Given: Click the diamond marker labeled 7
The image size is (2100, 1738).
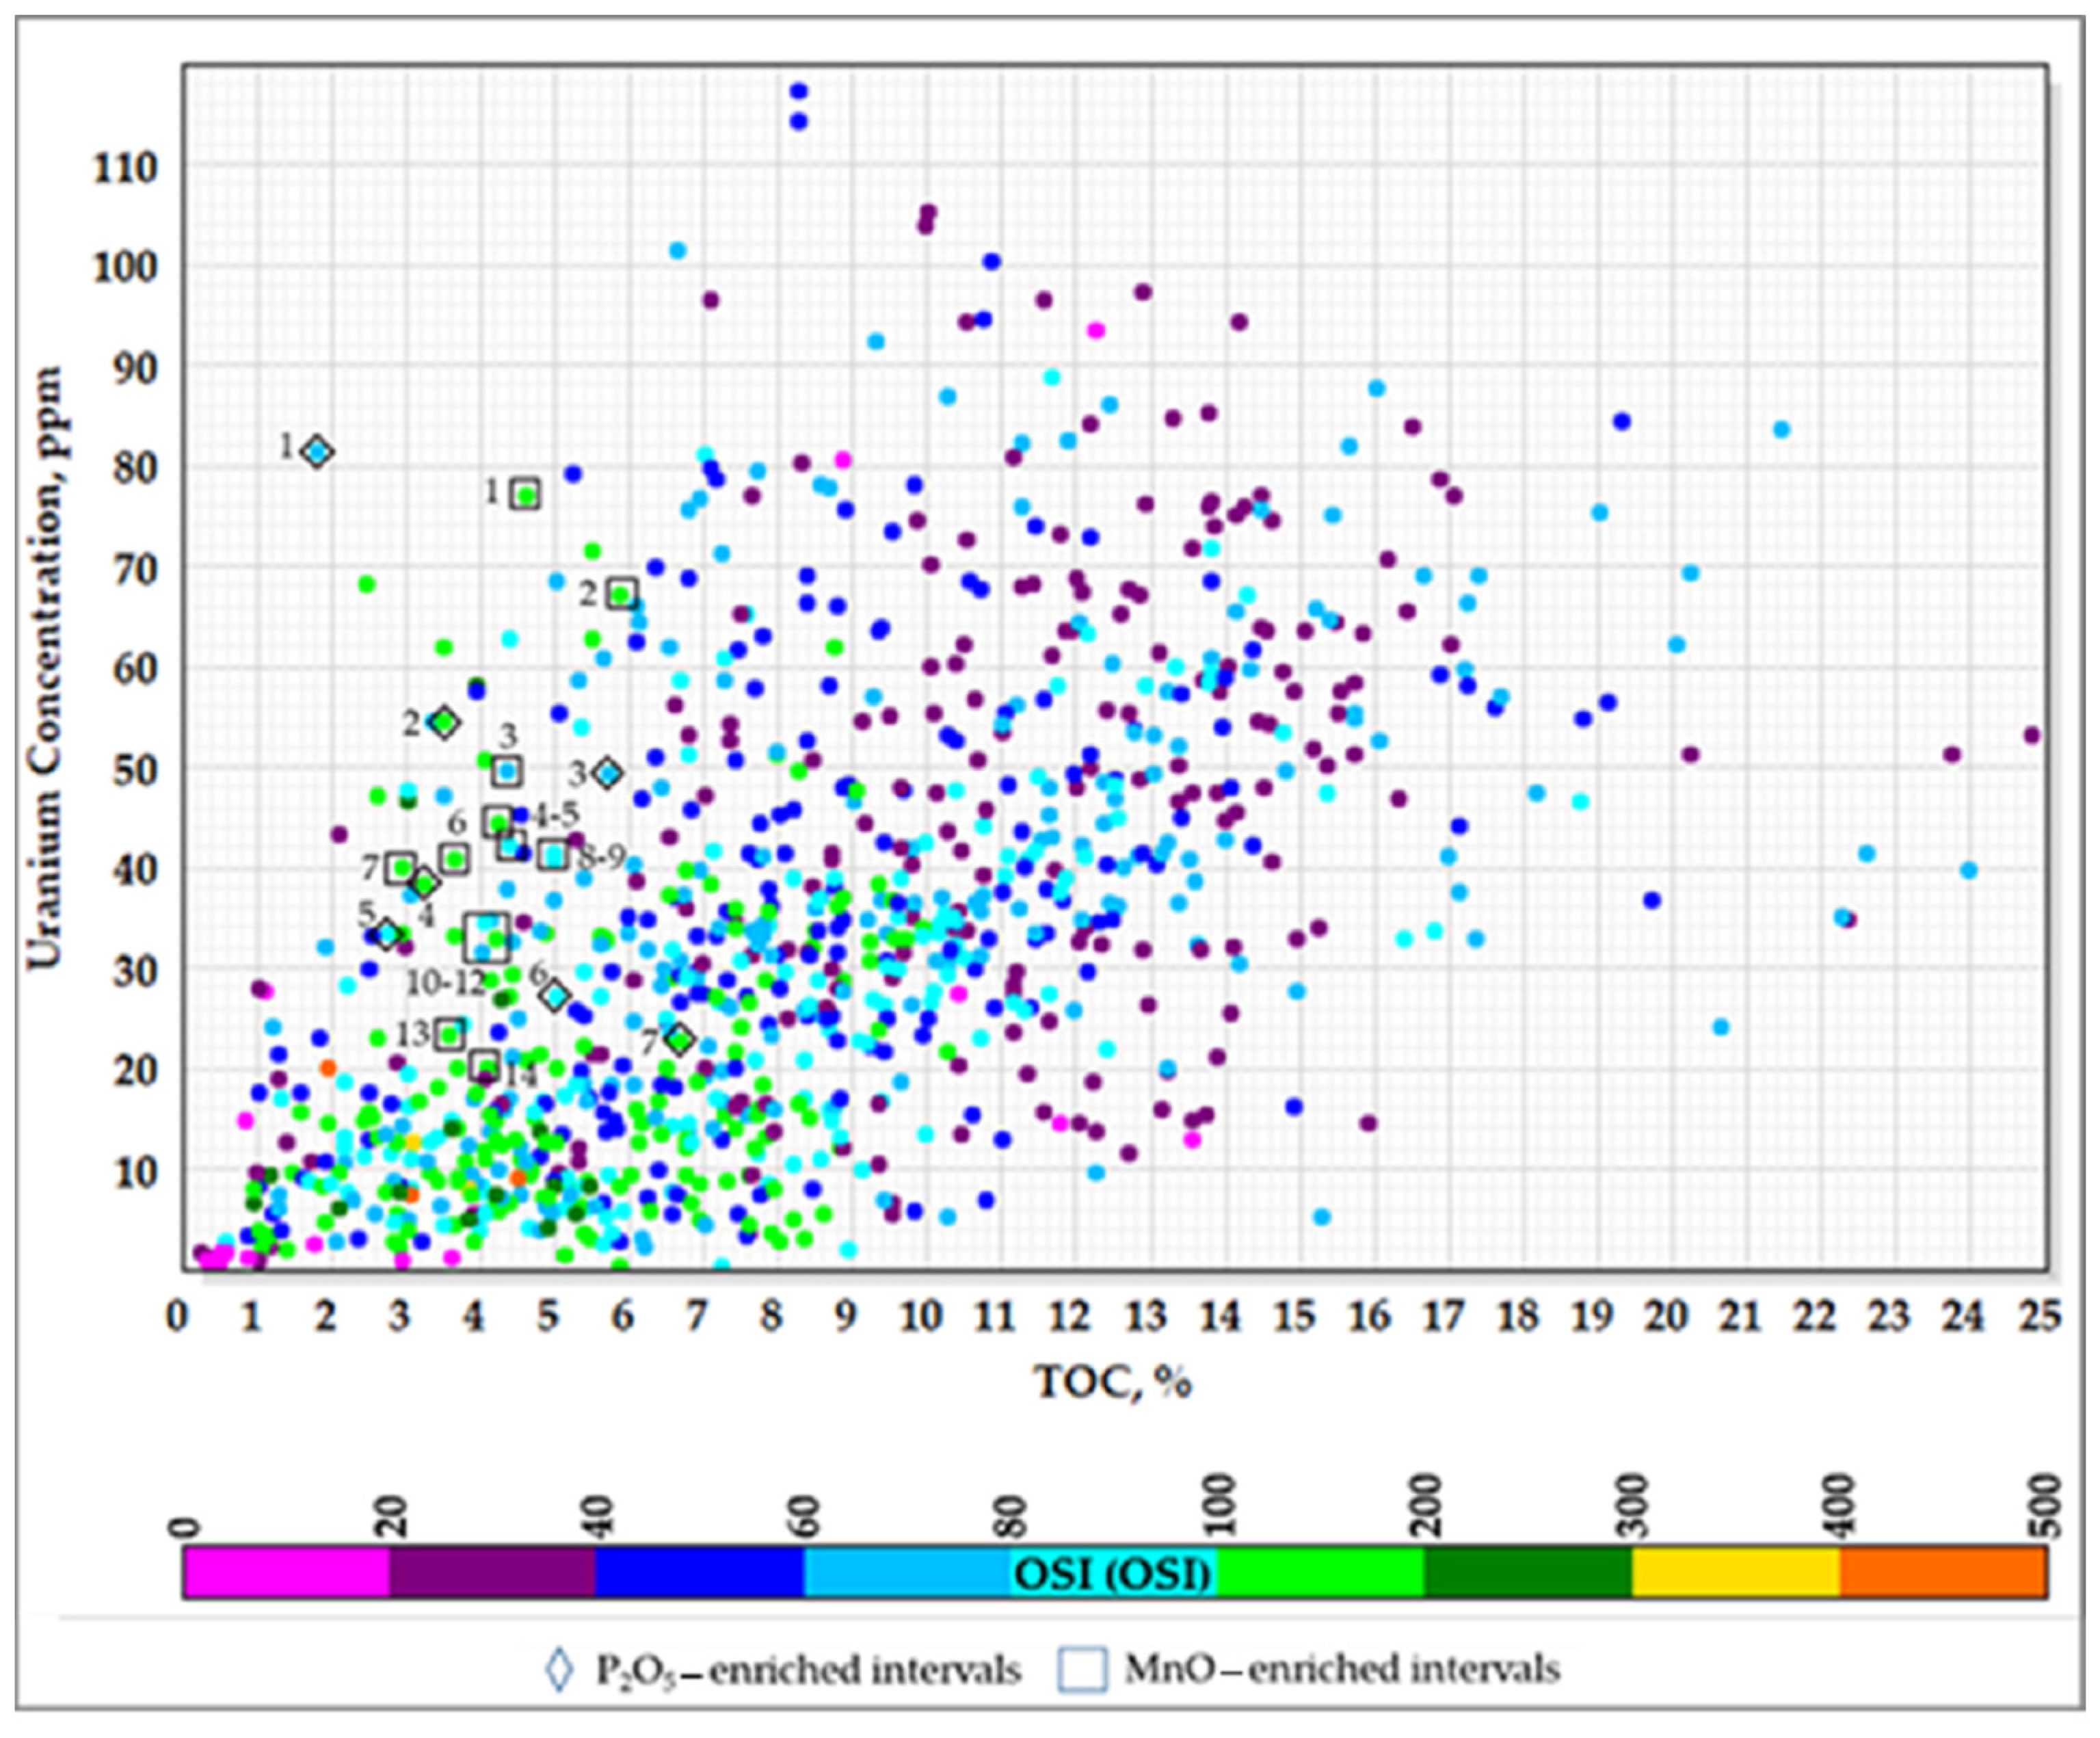Looking at the screenshot, I should [x=680, y=1040].
